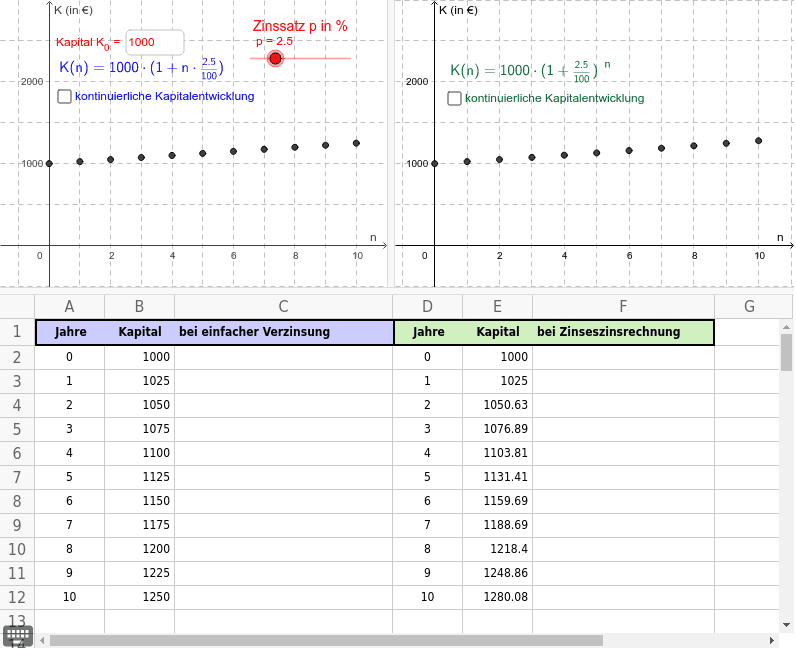The height and width of the screenshot is (650, 796).
Task: Click the red interest rate slider knob
Action: tap(275, 58)
